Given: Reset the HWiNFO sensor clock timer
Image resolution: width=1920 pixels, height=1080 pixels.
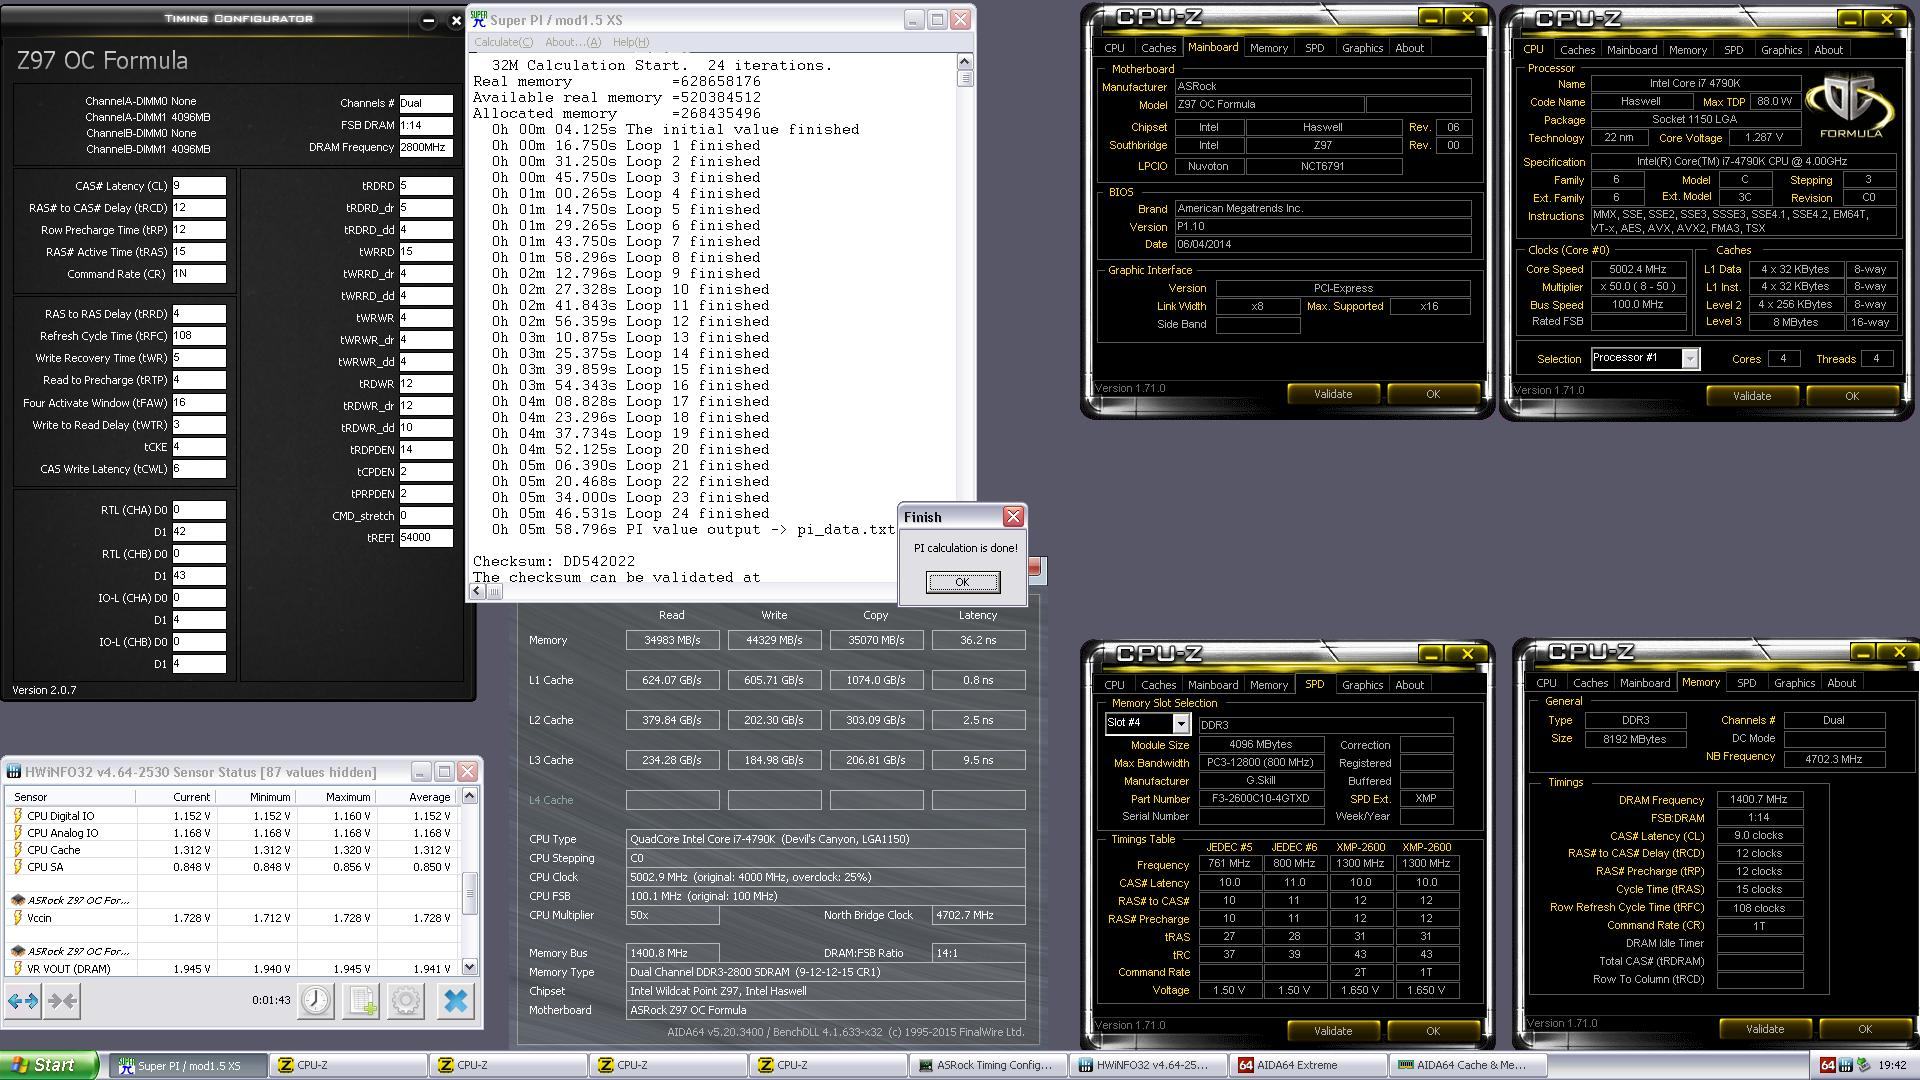Looking at the screenshot, I should coord(316,1001).
